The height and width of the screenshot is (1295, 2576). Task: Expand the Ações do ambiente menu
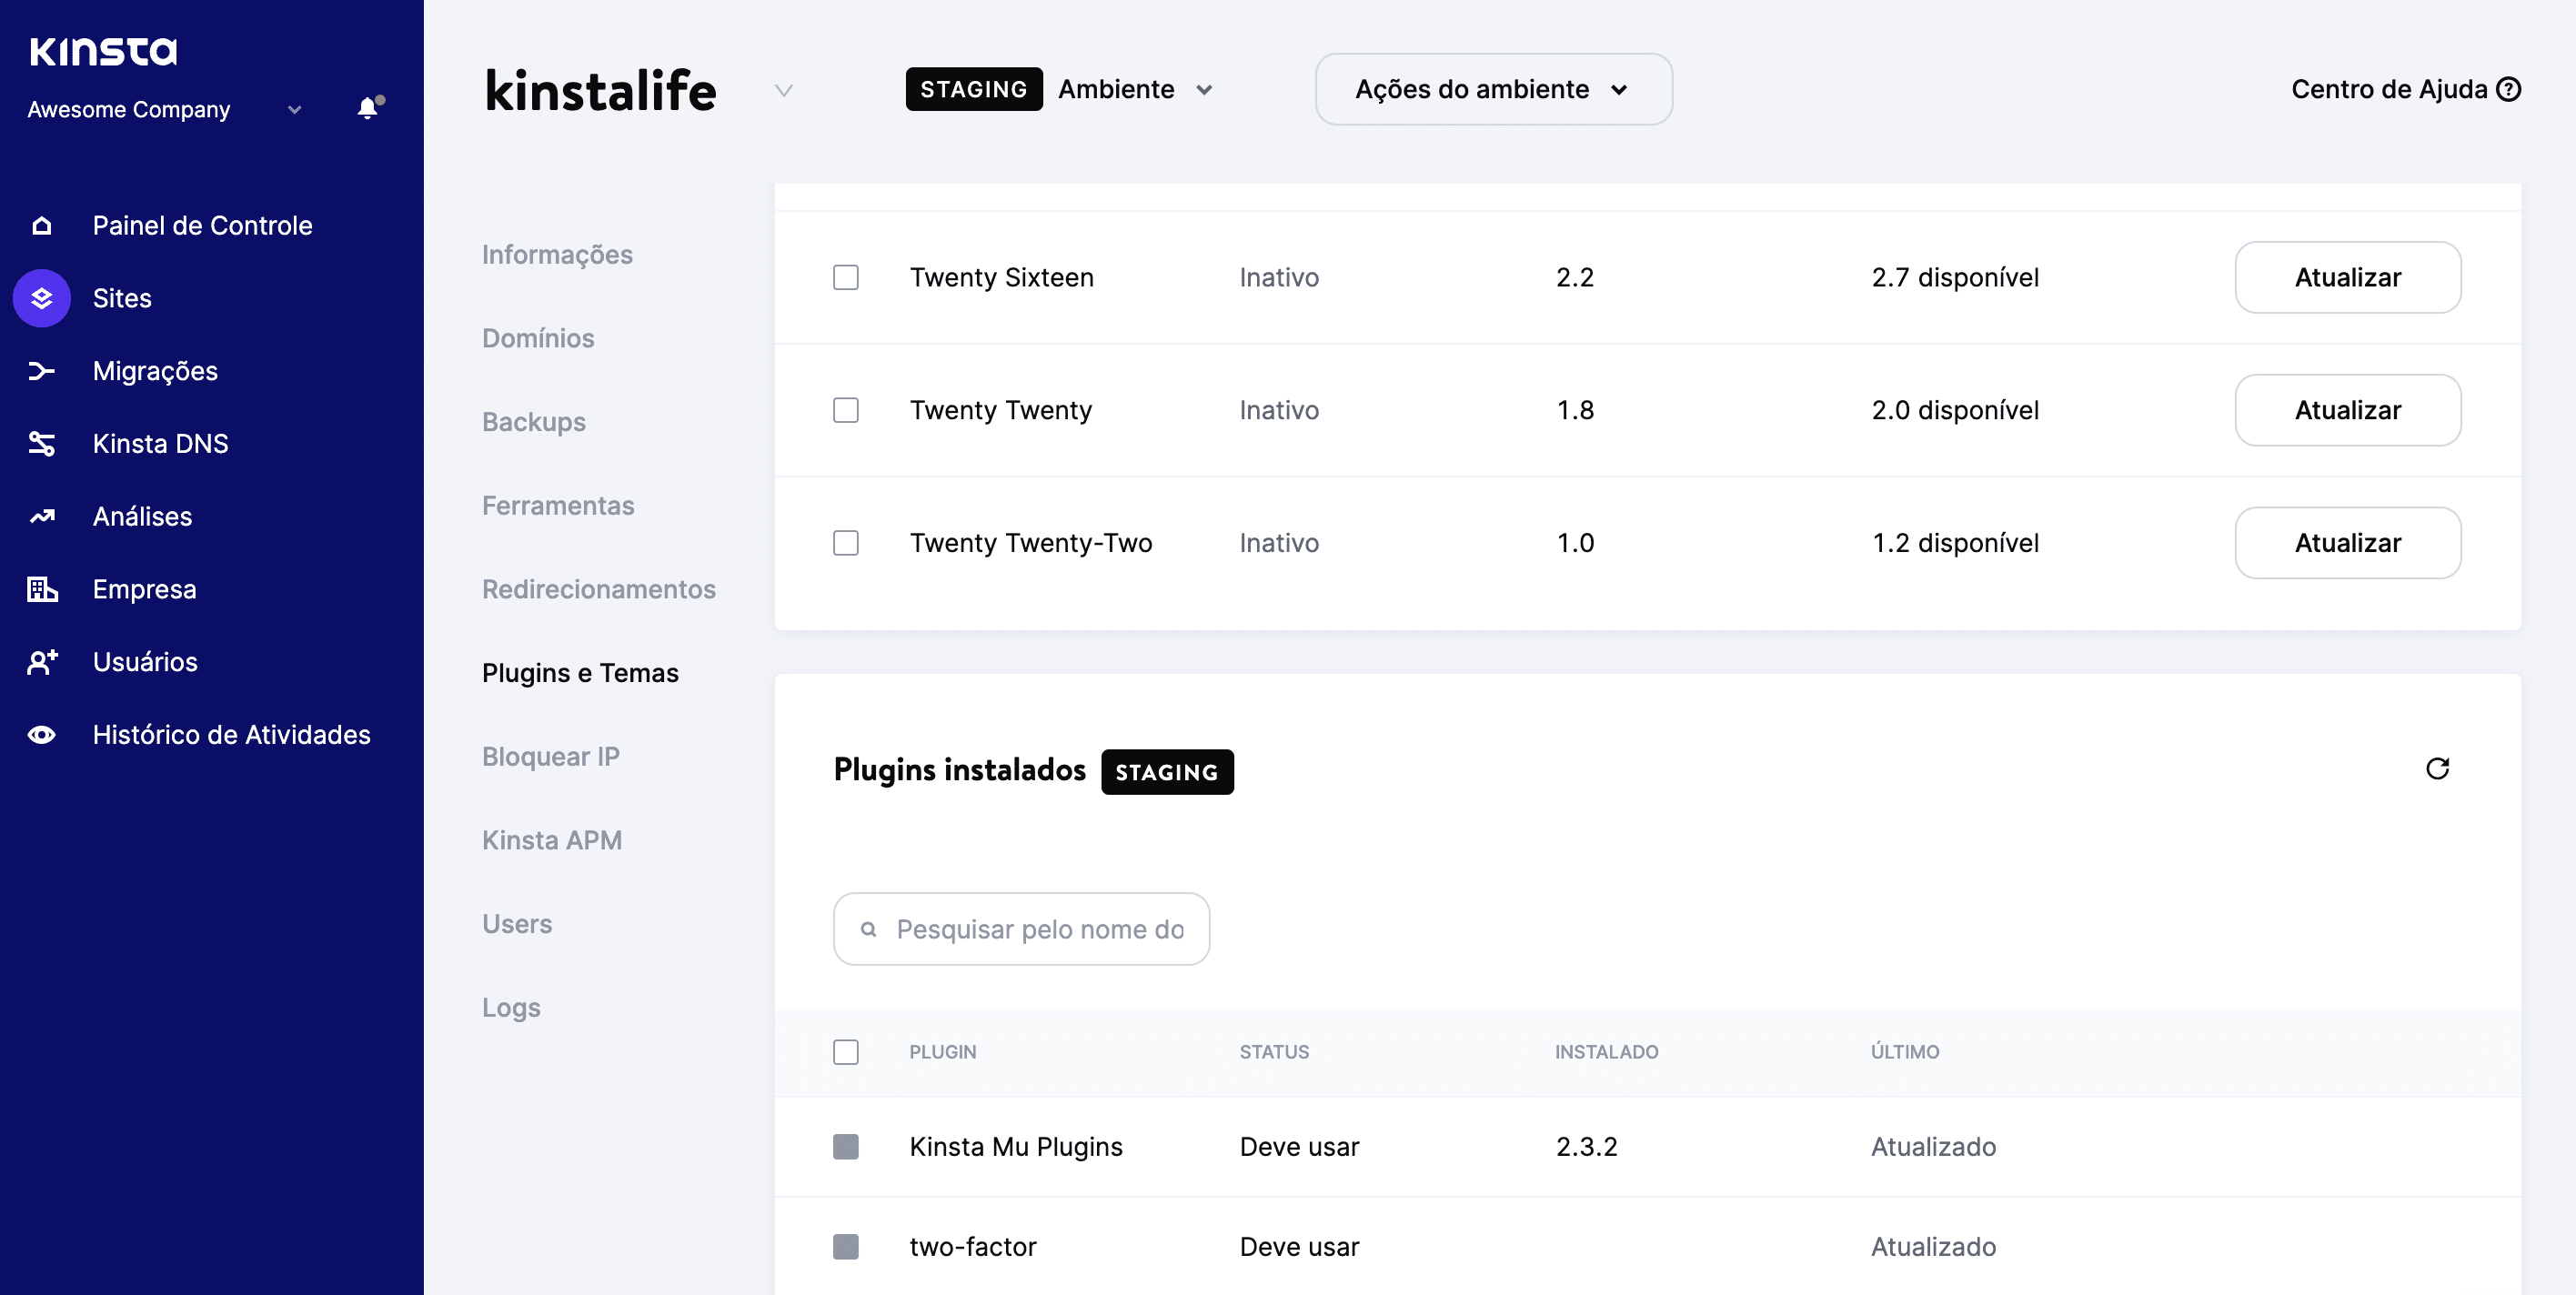coord(1492,89)
